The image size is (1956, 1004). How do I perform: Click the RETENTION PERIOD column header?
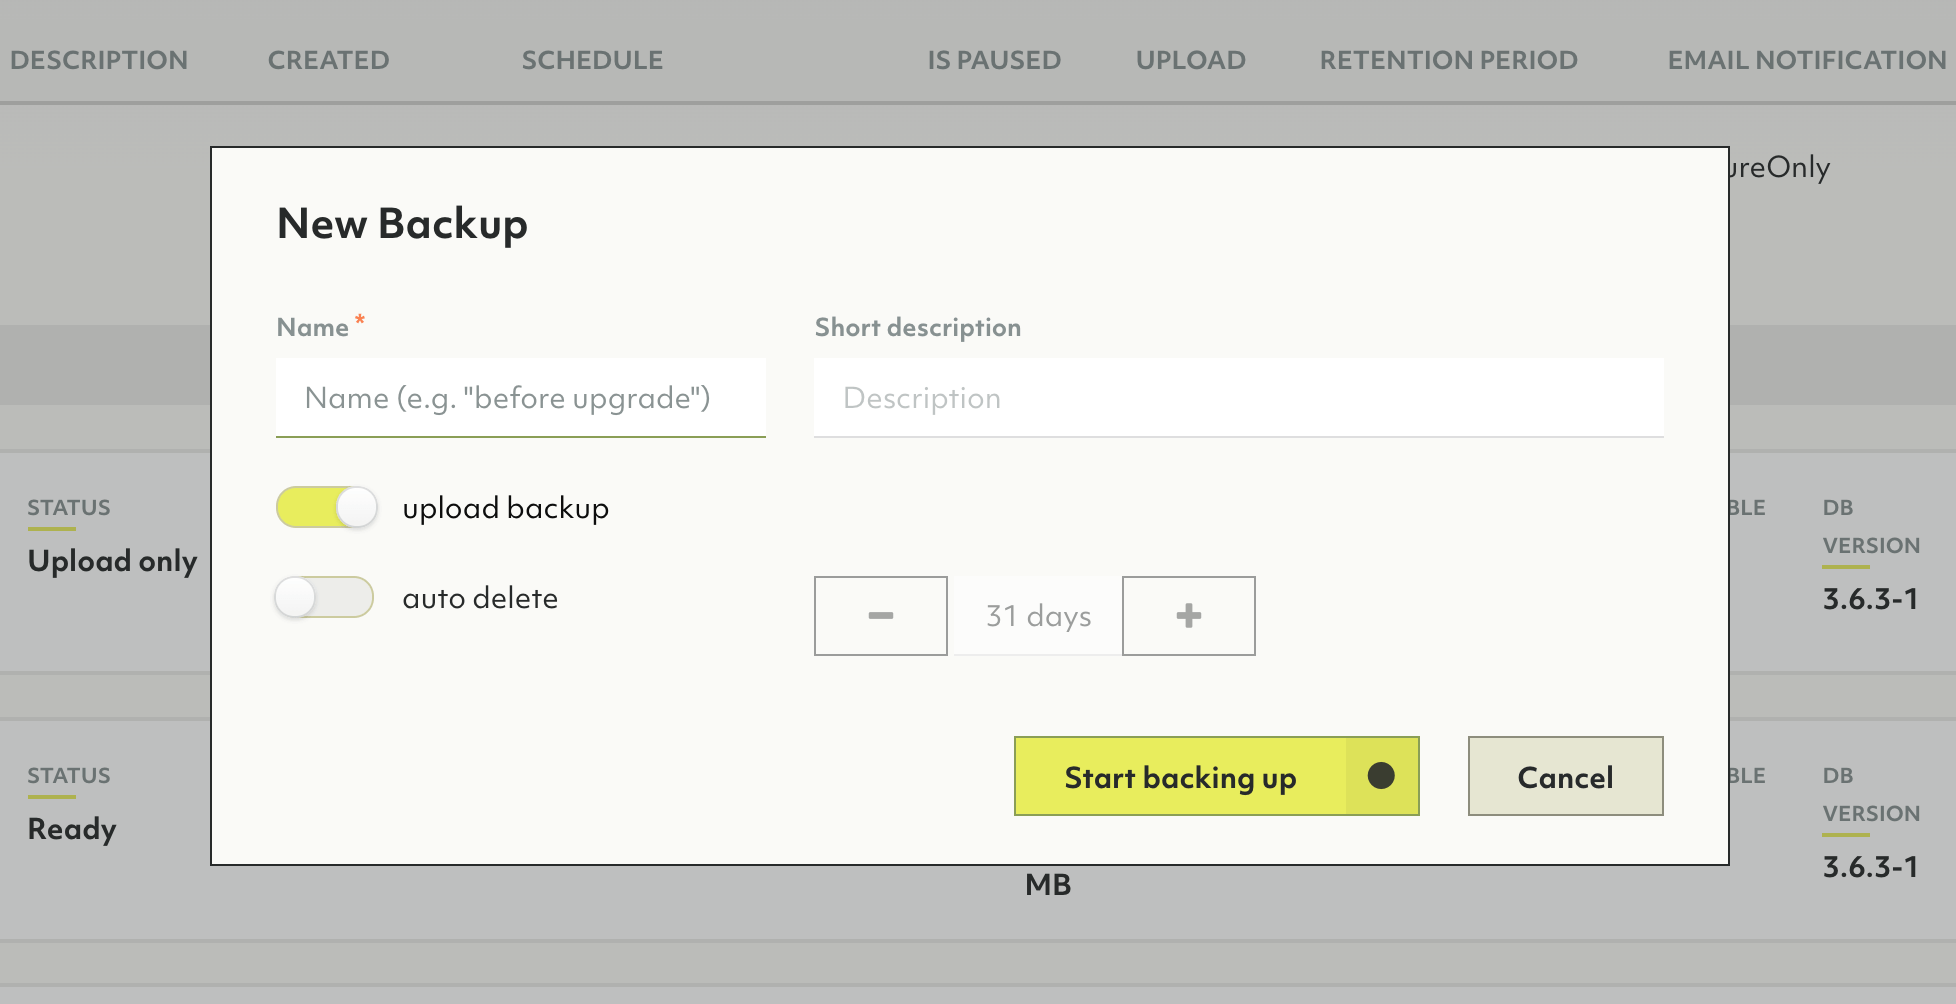click(x=1448, y=60)
